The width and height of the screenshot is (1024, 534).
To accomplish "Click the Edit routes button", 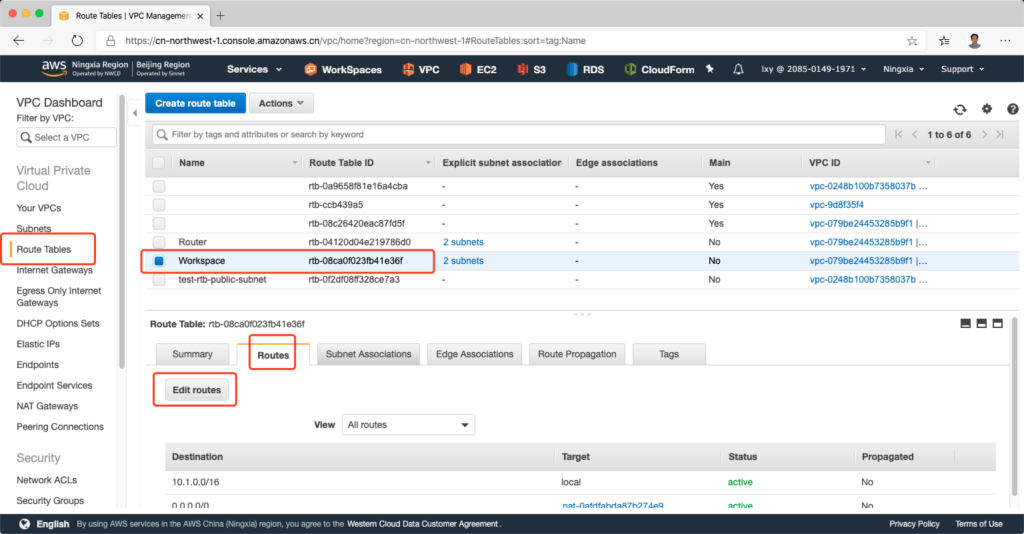I will [x=196, y=390].
